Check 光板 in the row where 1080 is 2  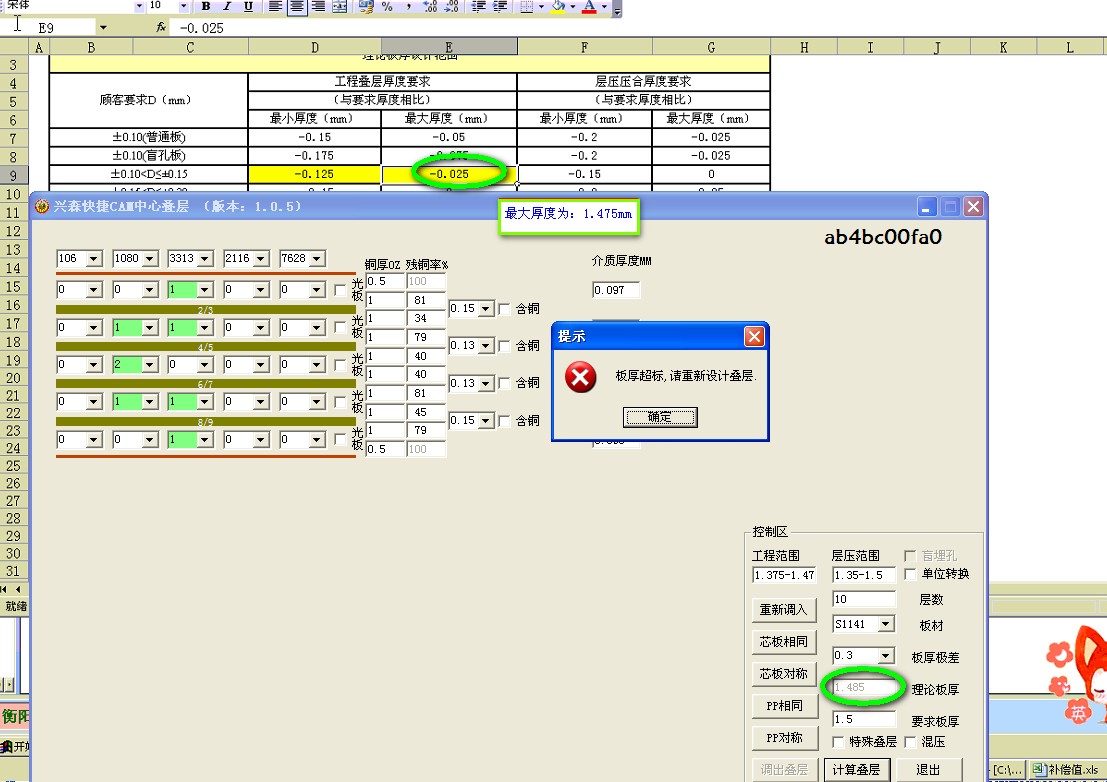[x=340, y=365]
